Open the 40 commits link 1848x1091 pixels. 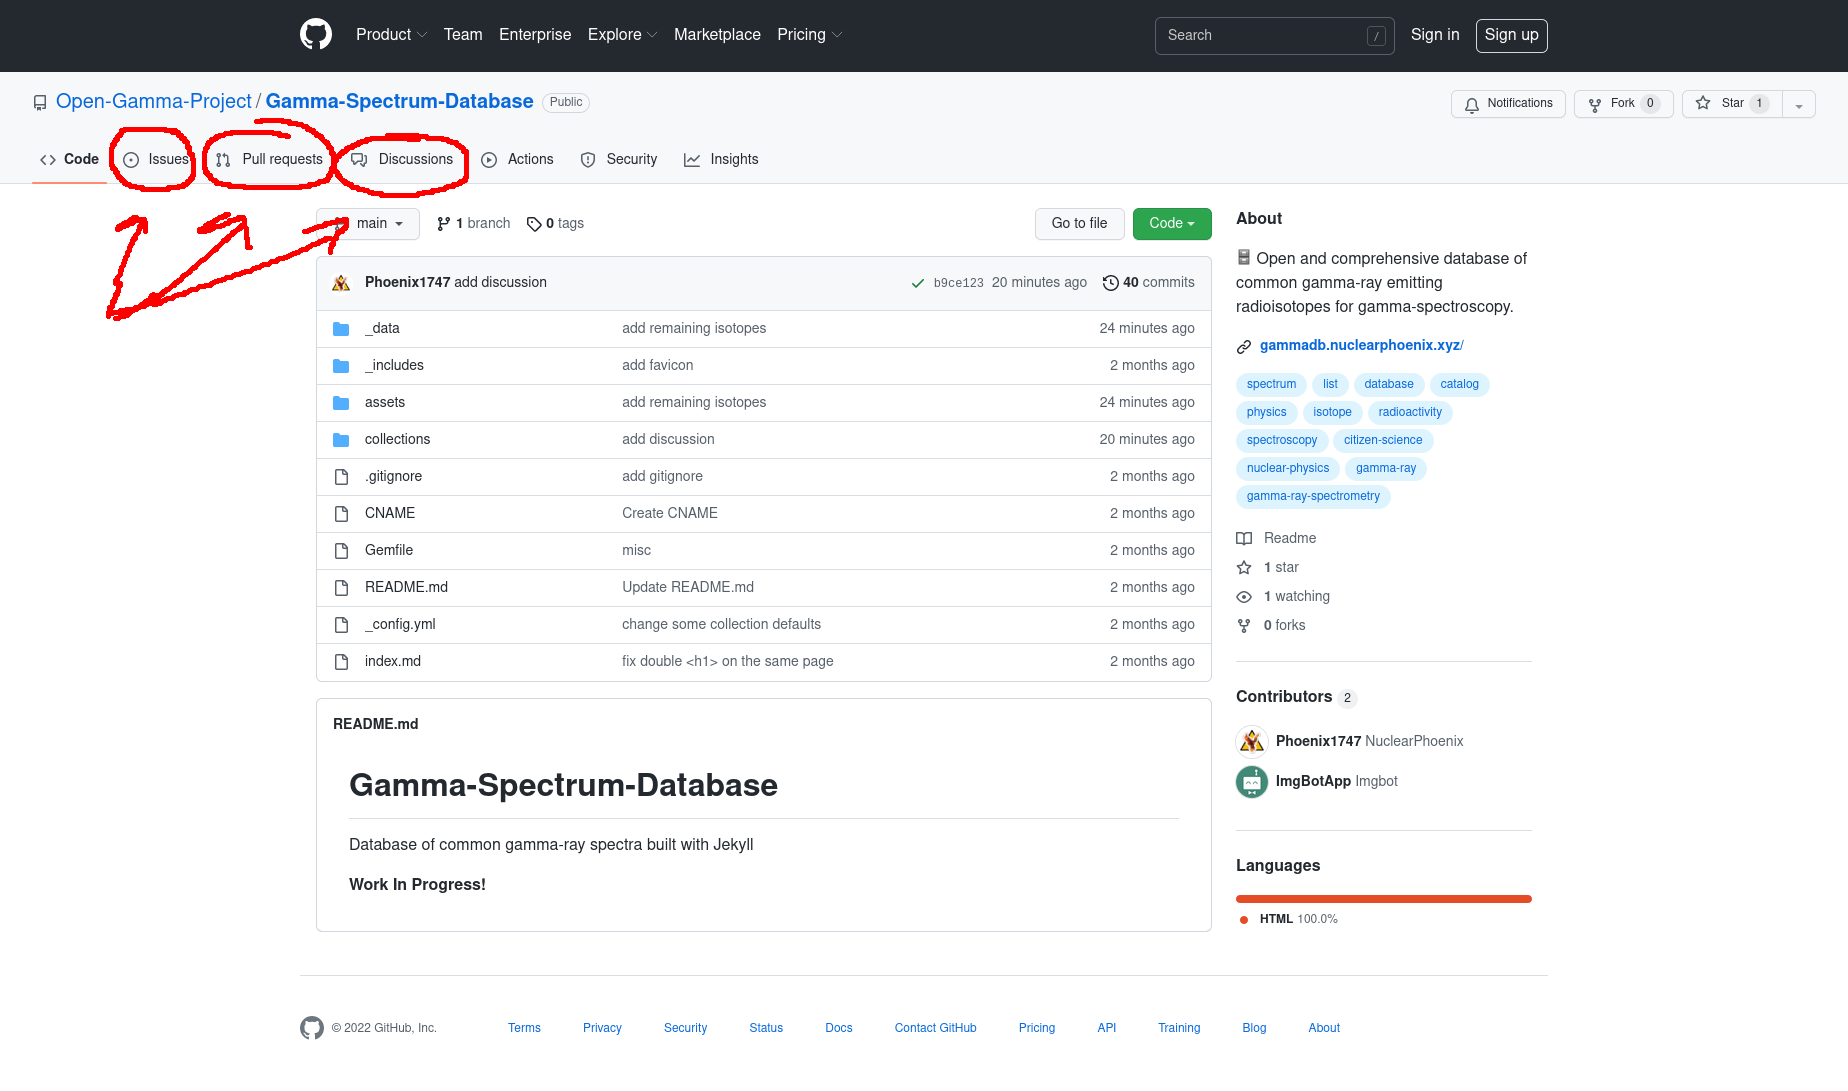tap(1148, 283)
